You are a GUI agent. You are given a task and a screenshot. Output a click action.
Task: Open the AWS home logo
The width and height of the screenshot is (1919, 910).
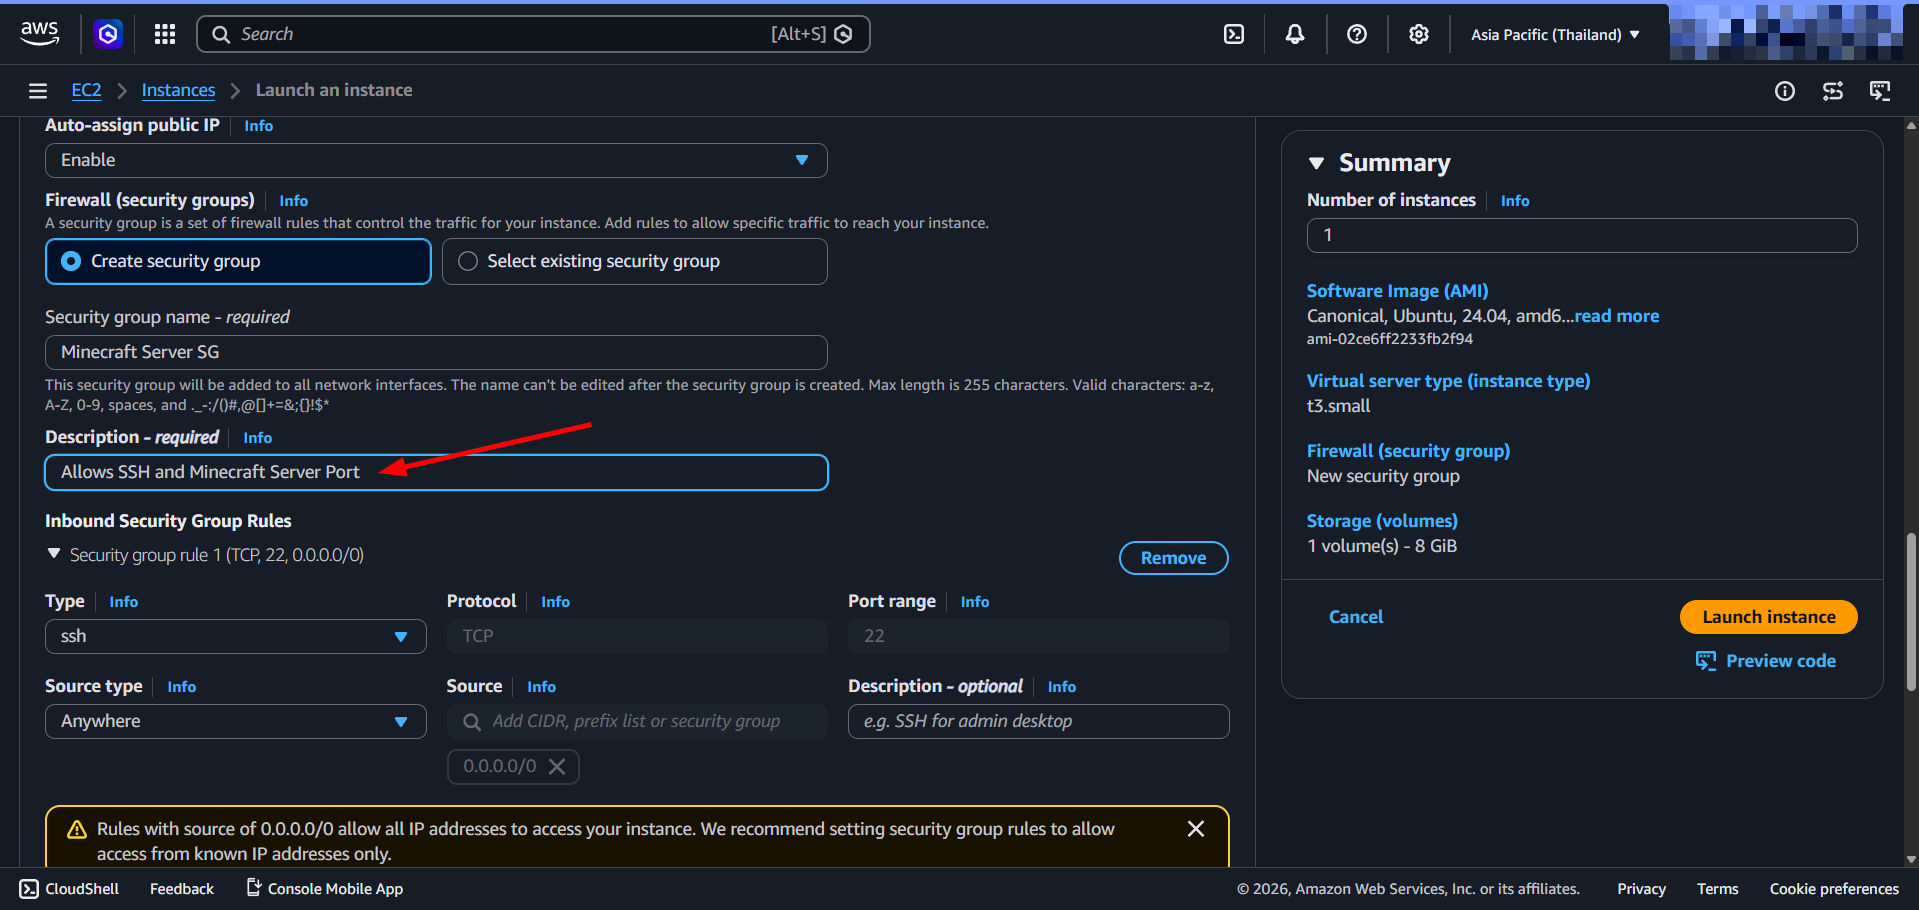39,34
